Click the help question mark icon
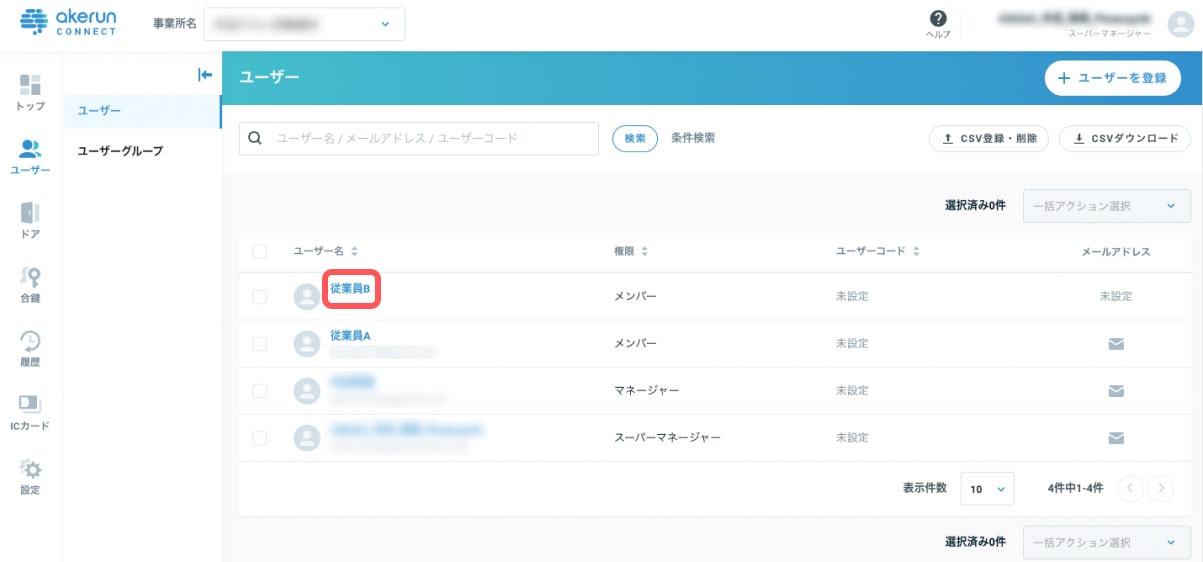Screen dimensions: 1203x562 click(937, 19)
